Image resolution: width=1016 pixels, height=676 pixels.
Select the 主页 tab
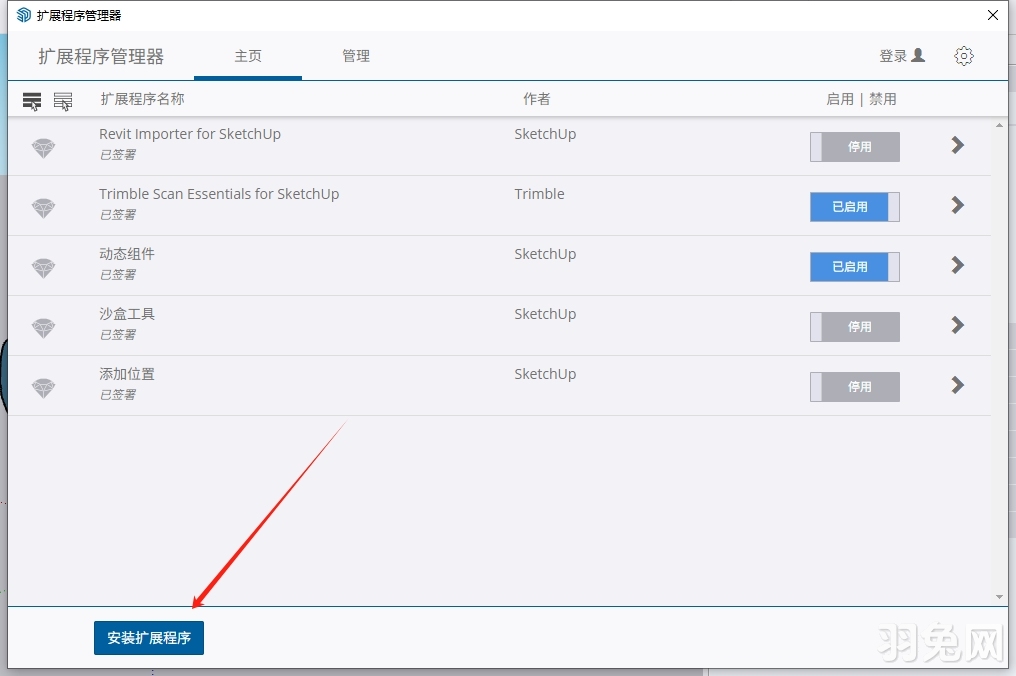coord(248,56)
